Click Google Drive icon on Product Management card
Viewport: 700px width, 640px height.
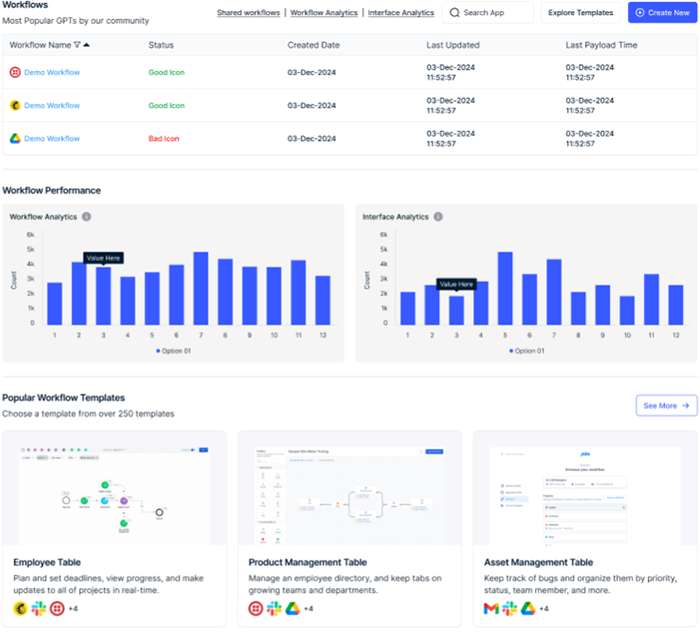(x=291, y=608)
